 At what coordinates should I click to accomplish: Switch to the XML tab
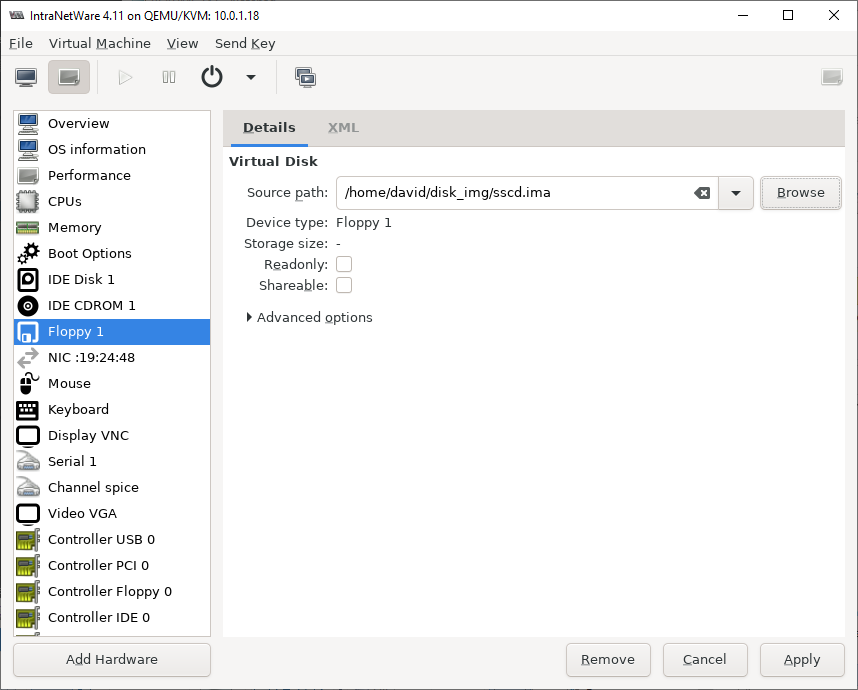point(343,127)
